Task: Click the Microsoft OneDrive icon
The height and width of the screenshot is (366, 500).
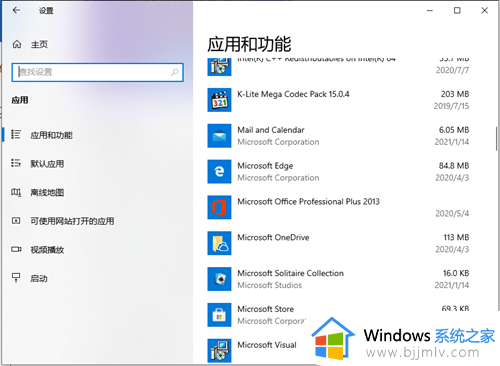Action: pos(219,243)
